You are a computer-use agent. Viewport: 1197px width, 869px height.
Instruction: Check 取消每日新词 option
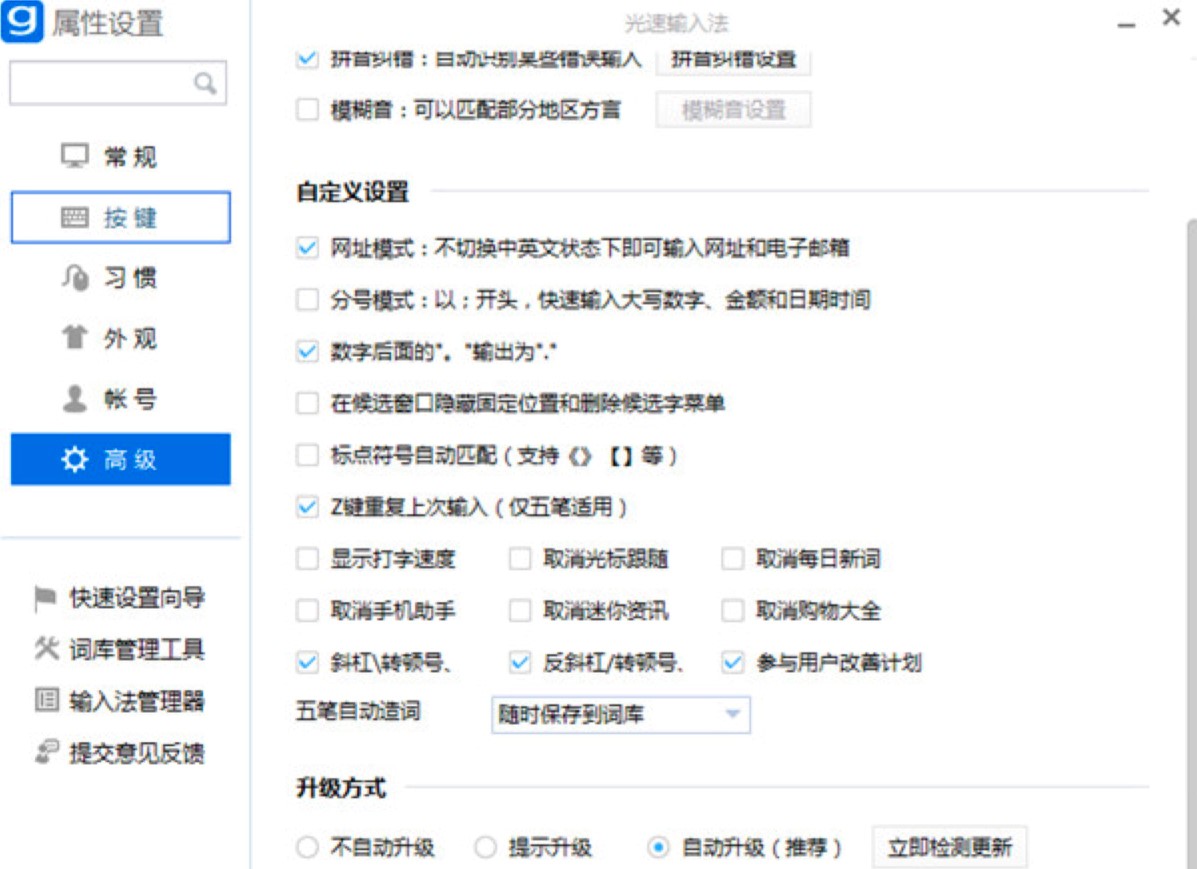733,559
